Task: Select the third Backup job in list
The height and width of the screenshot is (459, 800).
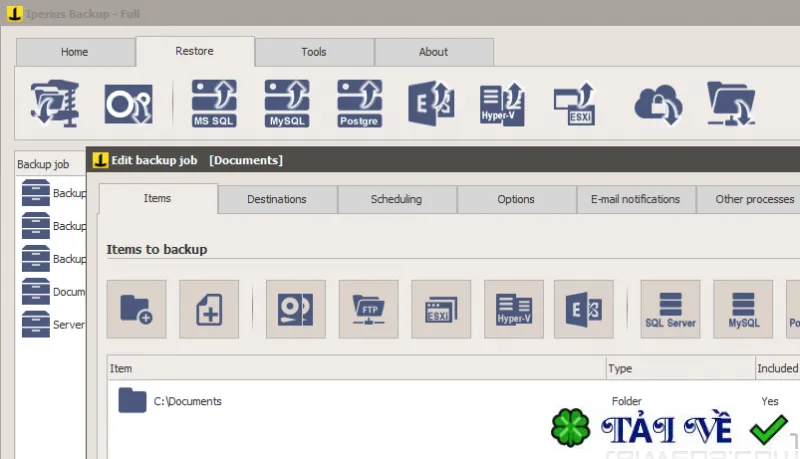Action: 53,259
